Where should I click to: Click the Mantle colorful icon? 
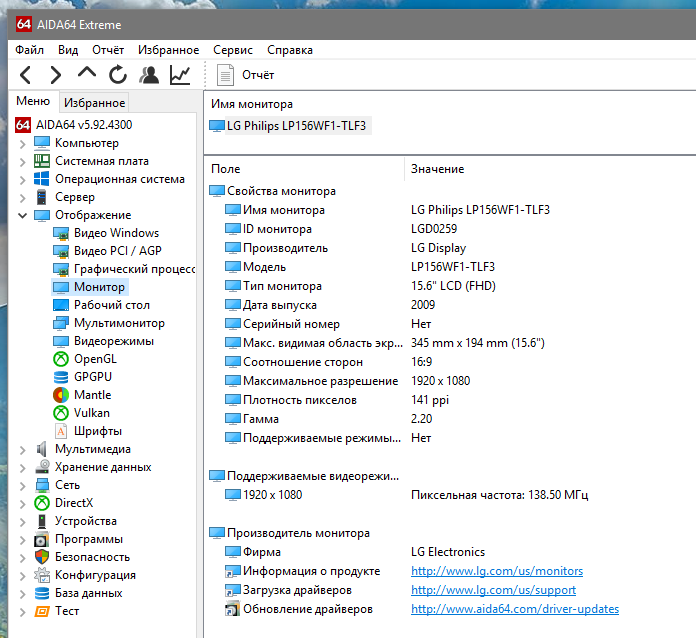point(61,395)
